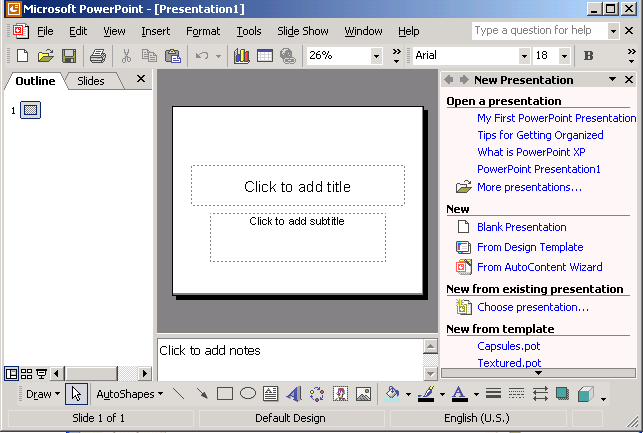Insert a chart using the chart icon
Viewport: 643px width, 433px height.
tap(242, 56)
